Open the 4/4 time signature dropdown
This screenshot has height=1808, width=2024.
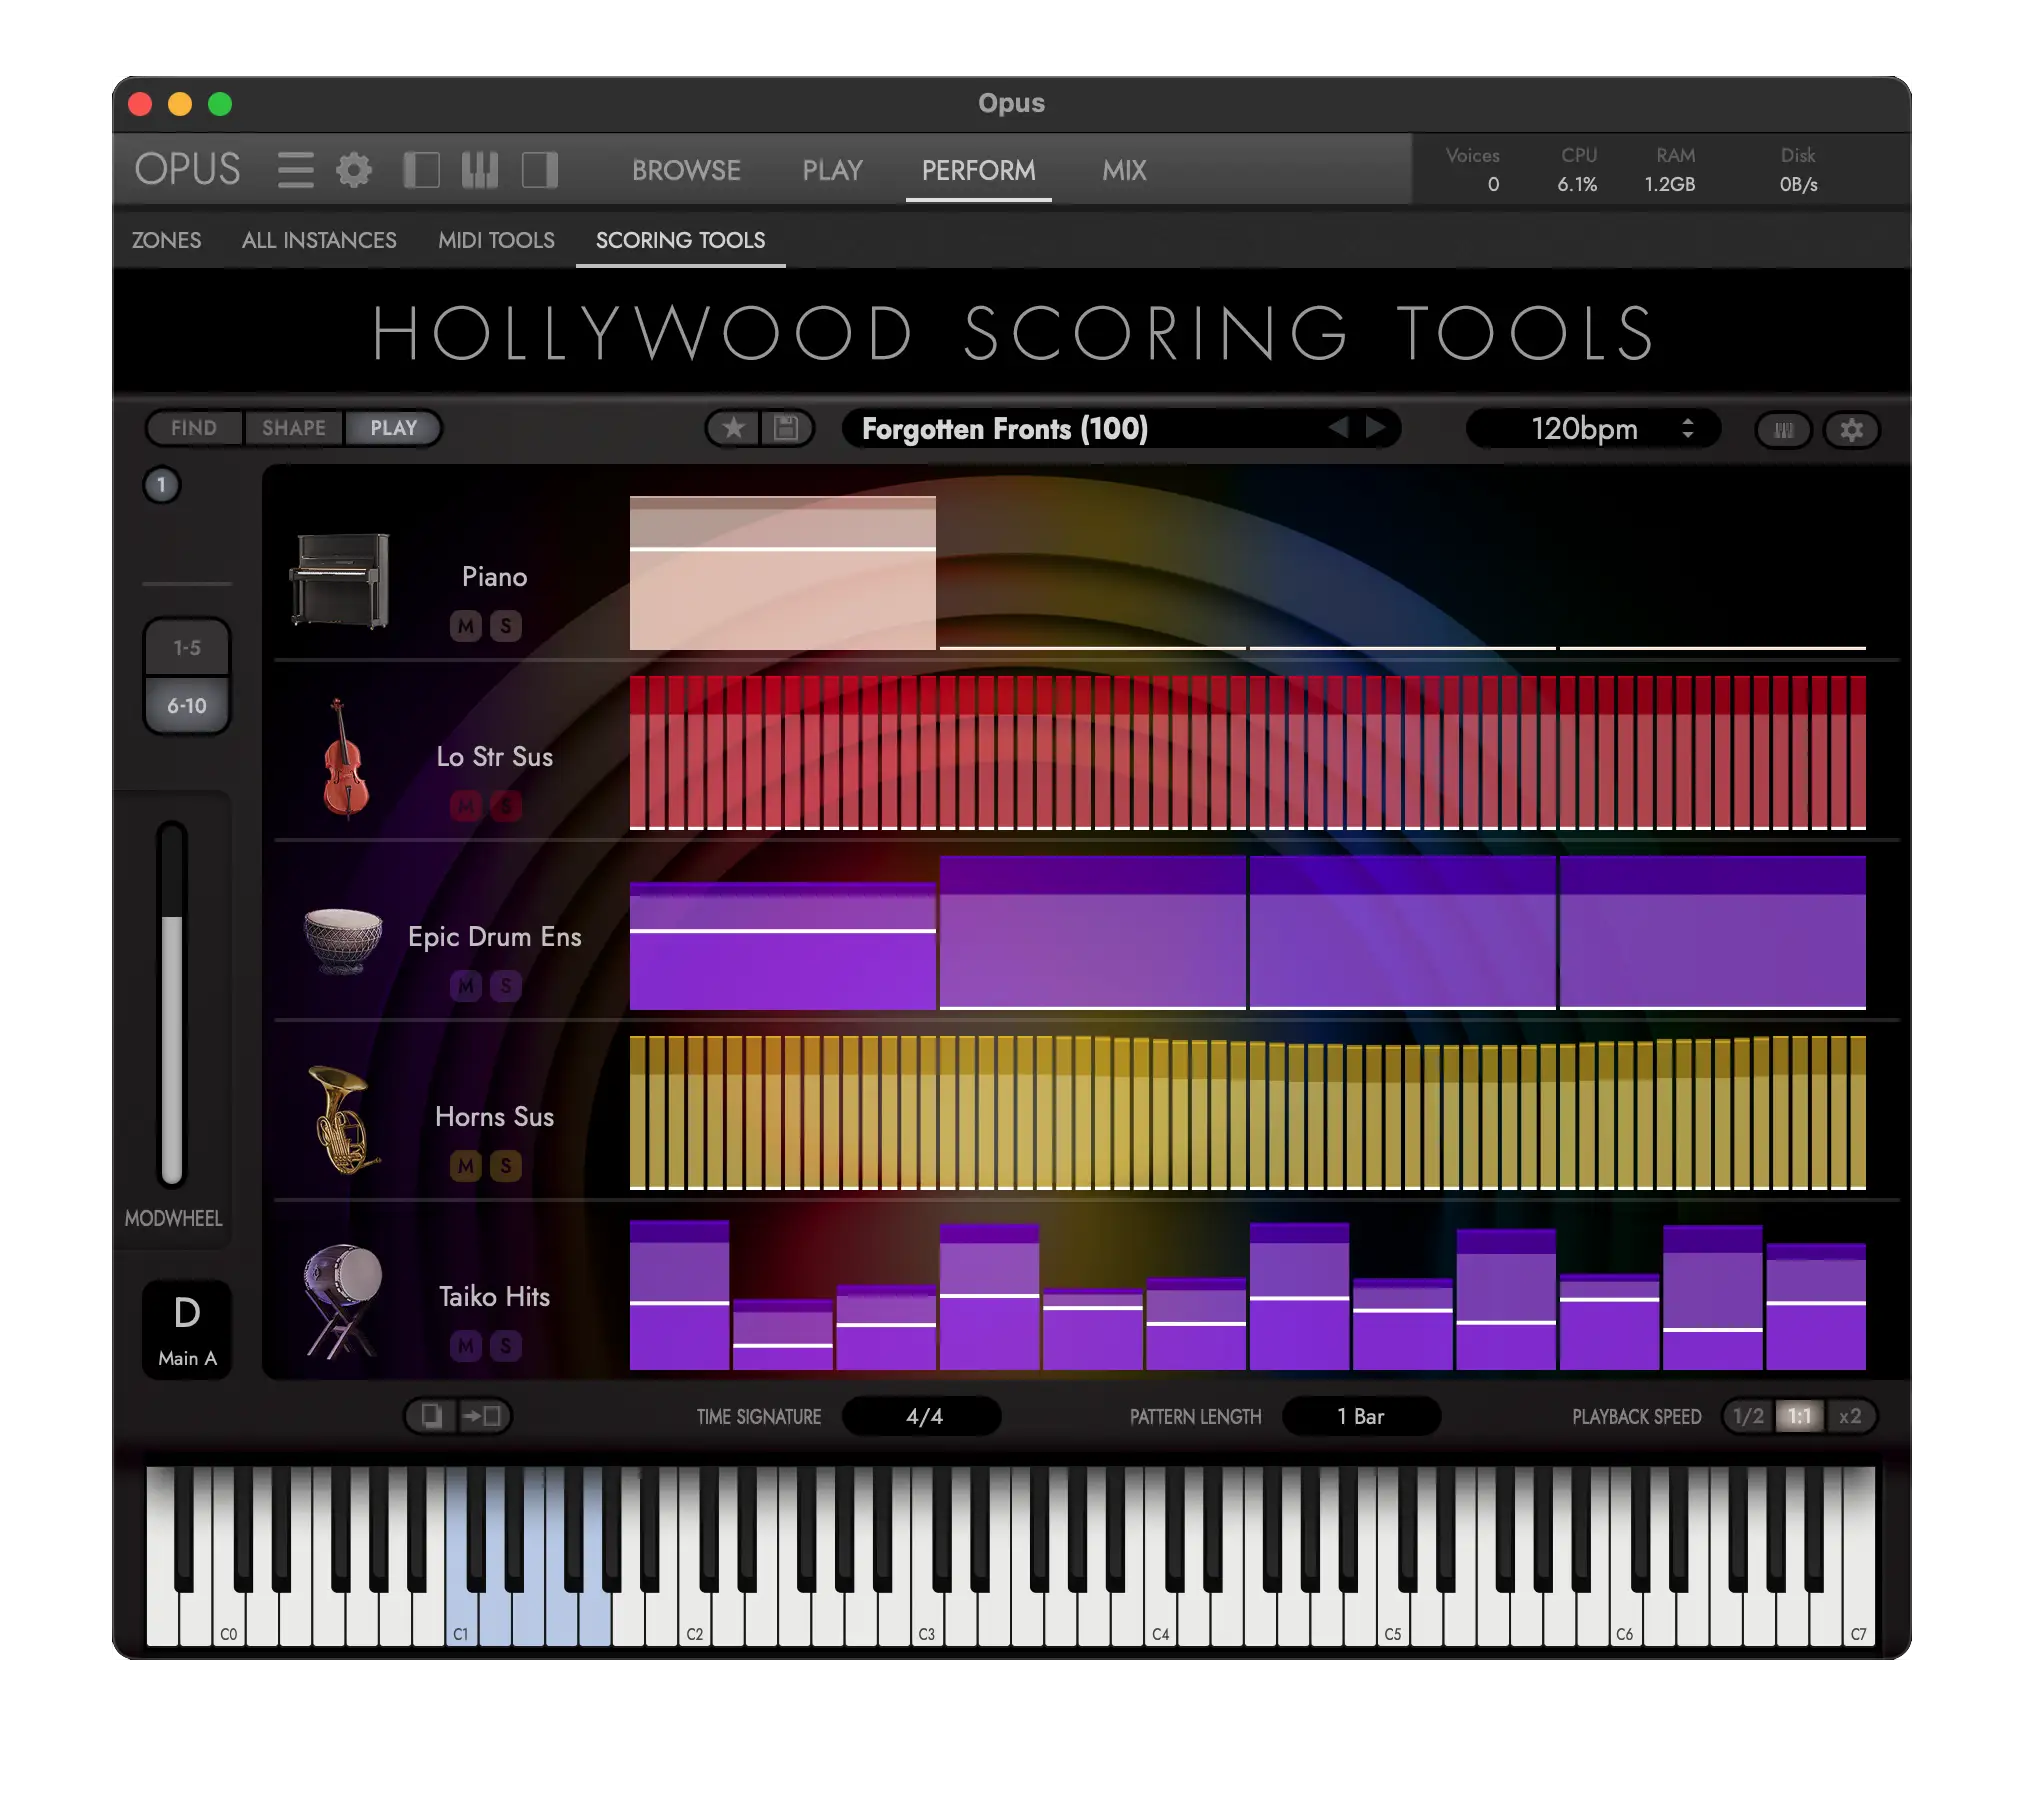pyautogui.click(x=922, y=1416)
